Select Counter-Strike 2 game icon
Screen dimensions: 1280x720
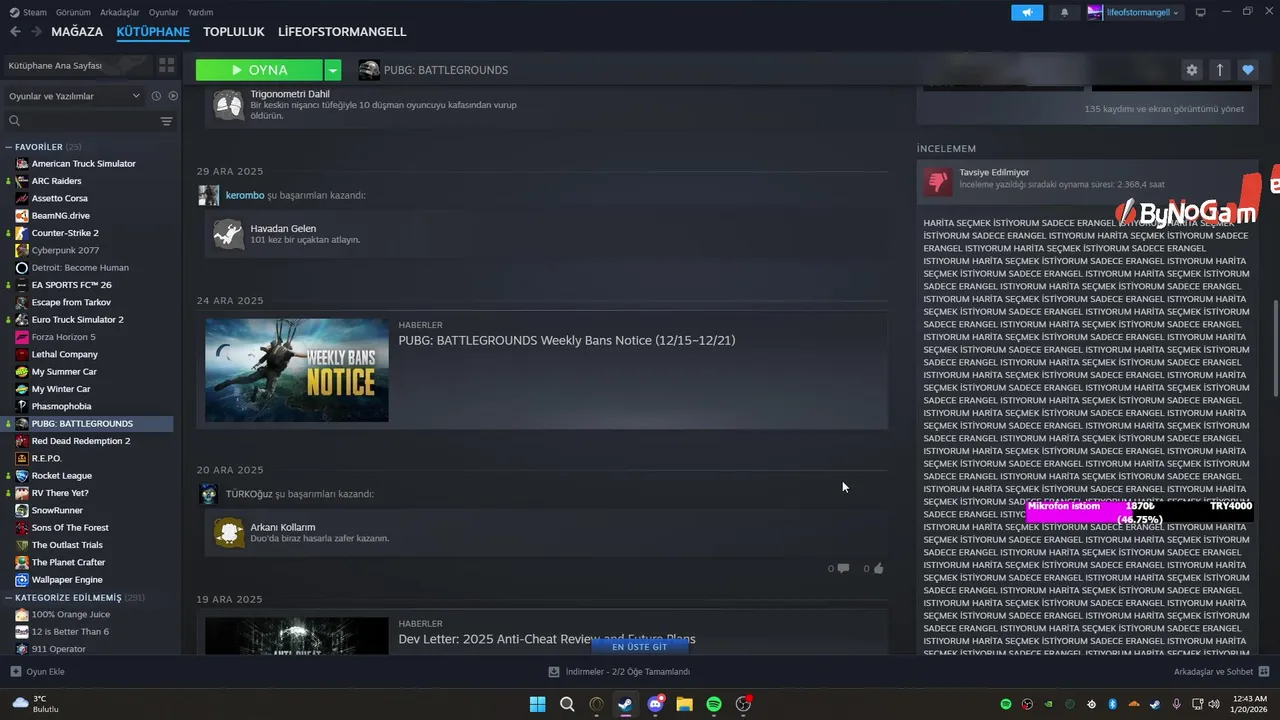(22, 233)
